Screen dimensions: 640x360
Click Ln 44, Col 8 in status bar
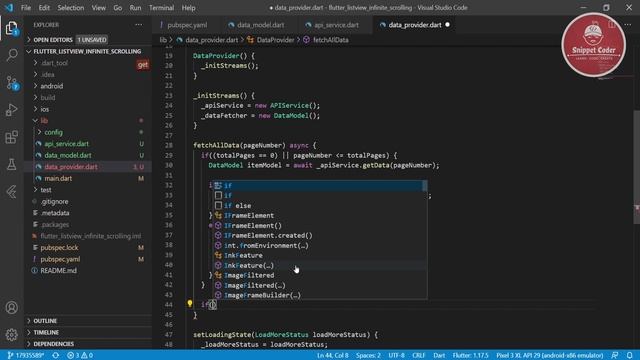[333, 355]
